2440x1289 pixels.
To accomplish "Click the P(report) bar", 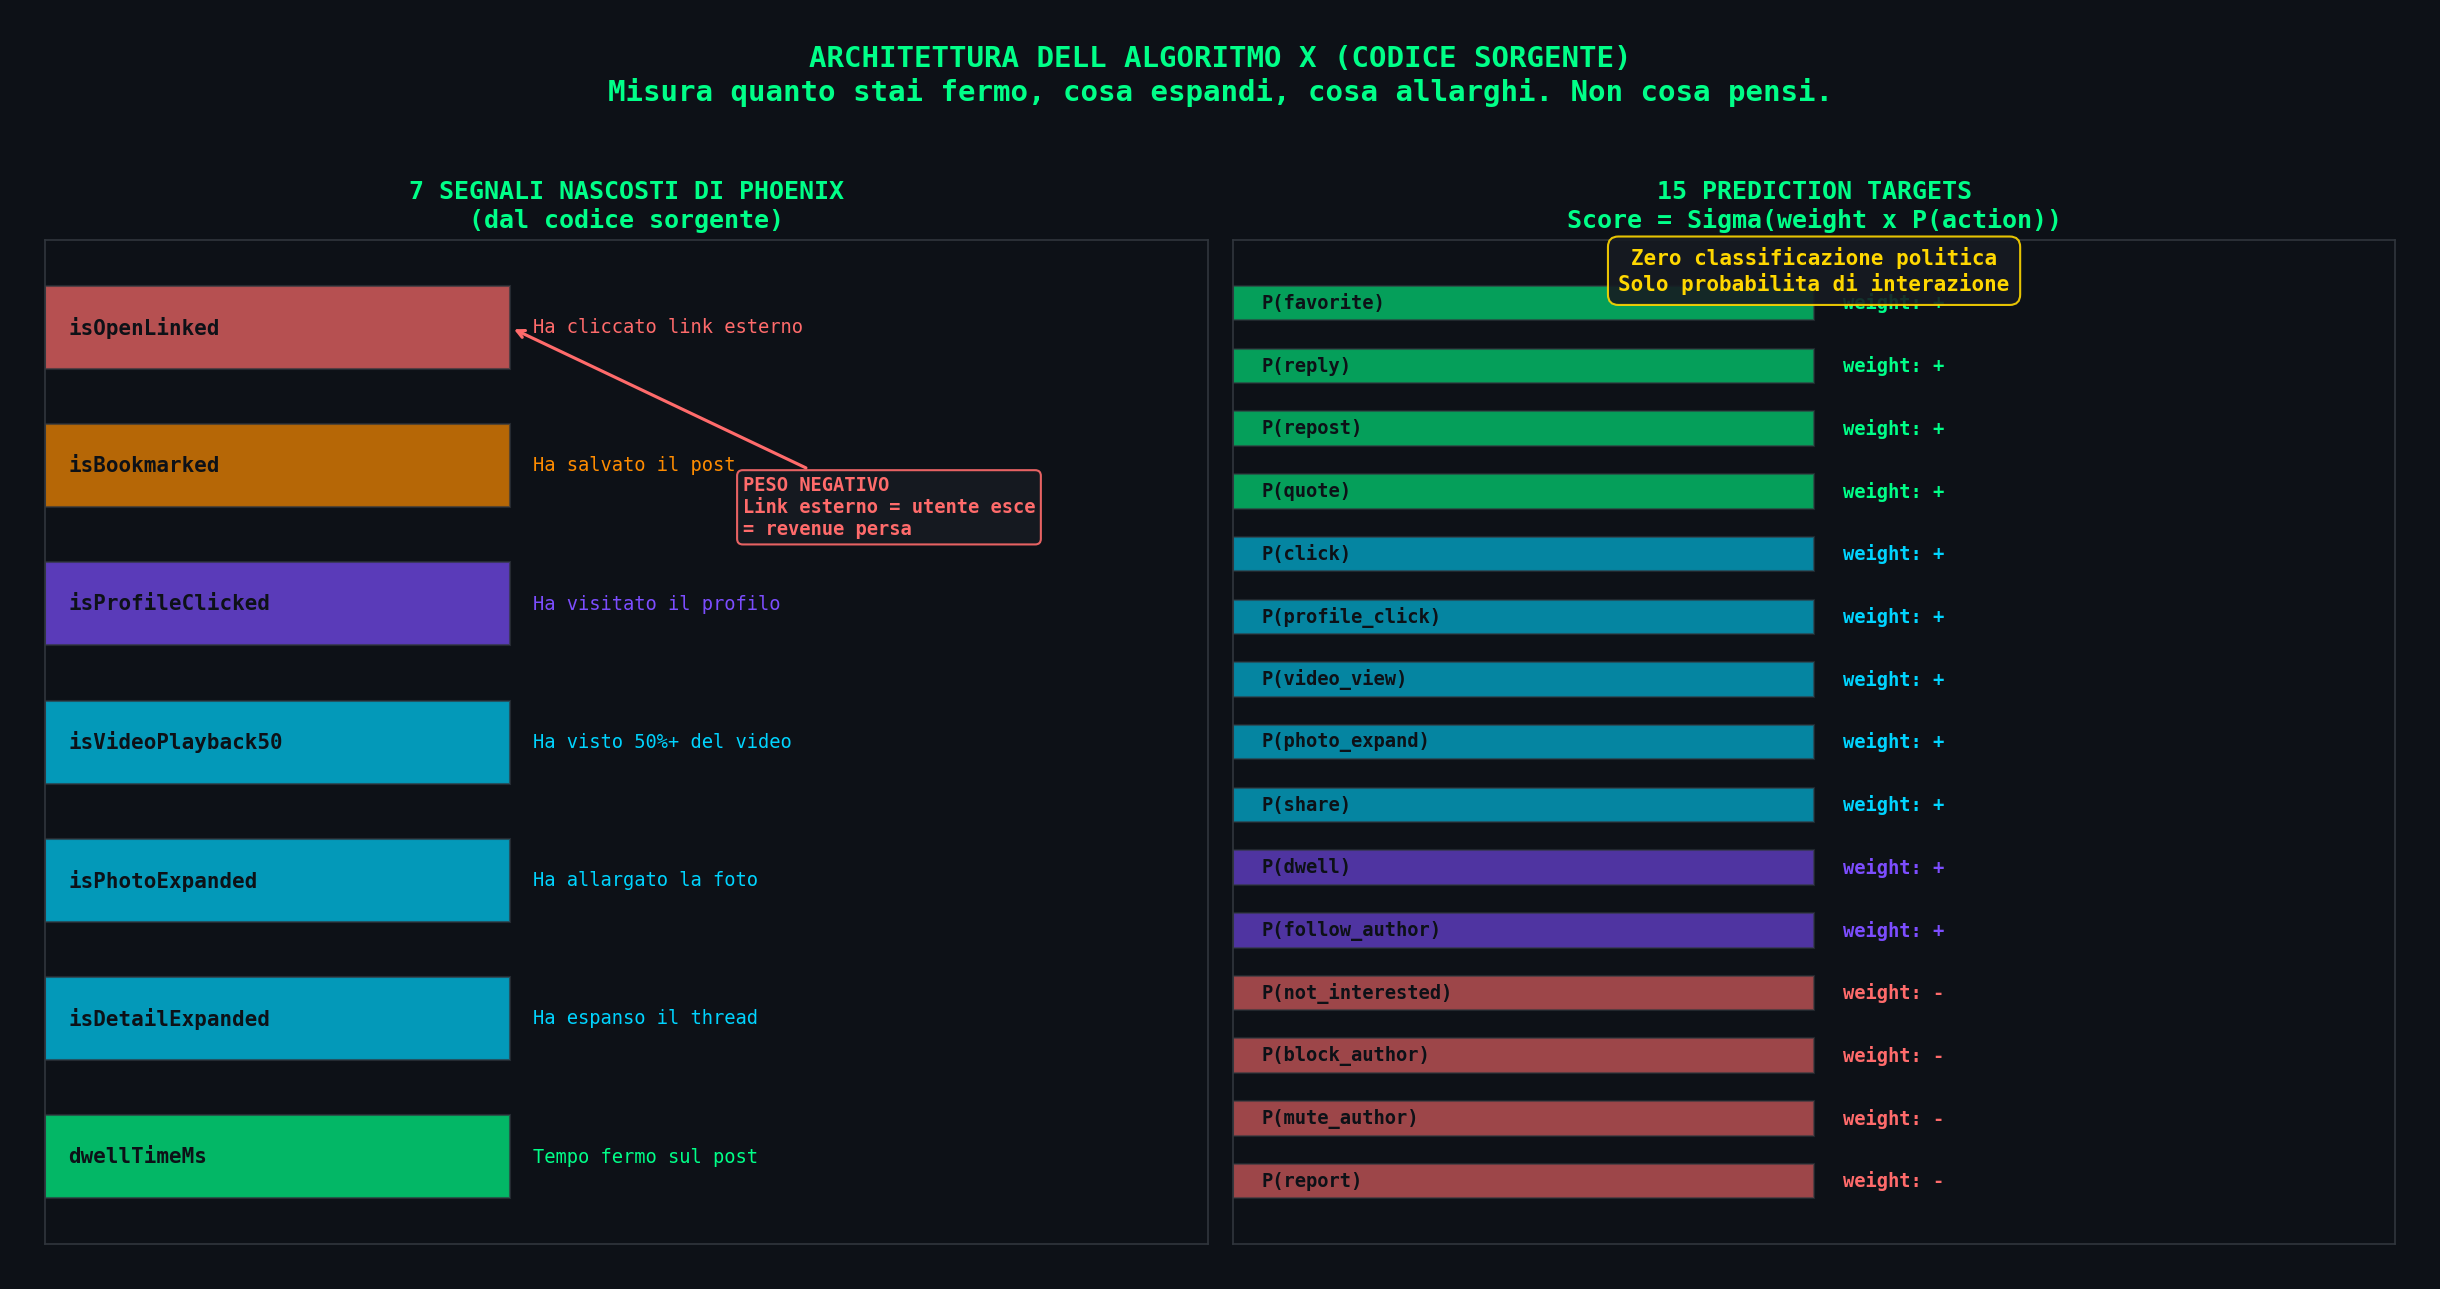I will [1522, 1181].
